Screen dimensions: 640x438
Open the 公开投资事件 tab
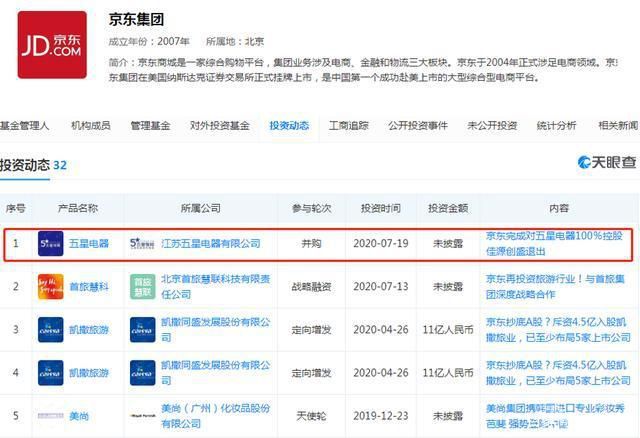418,126
